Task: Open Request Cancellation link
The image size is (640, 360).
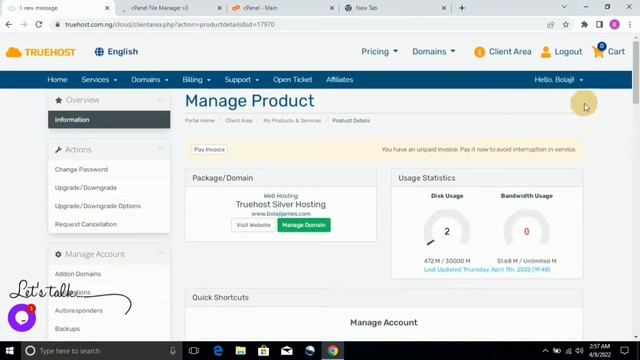Action: 86,224
